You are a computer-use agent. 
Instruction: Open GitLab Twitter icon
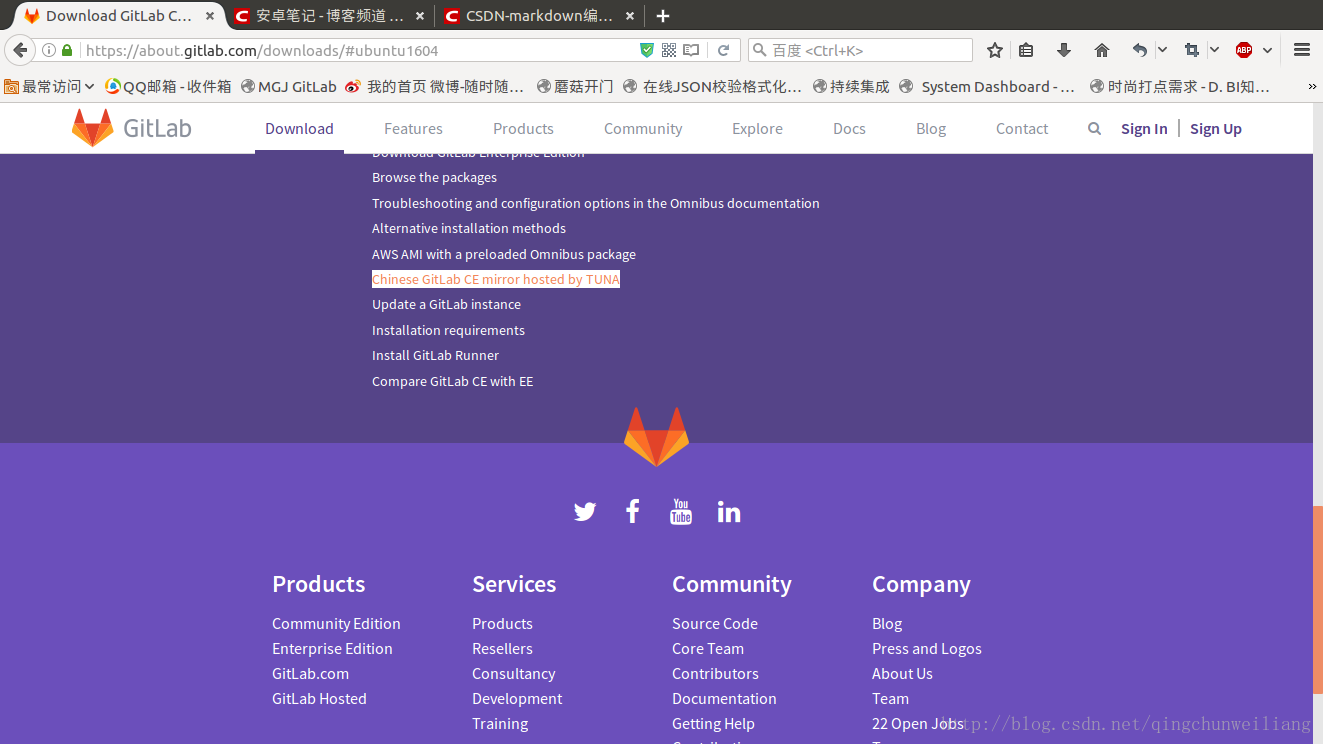click(x=585, y=512)
